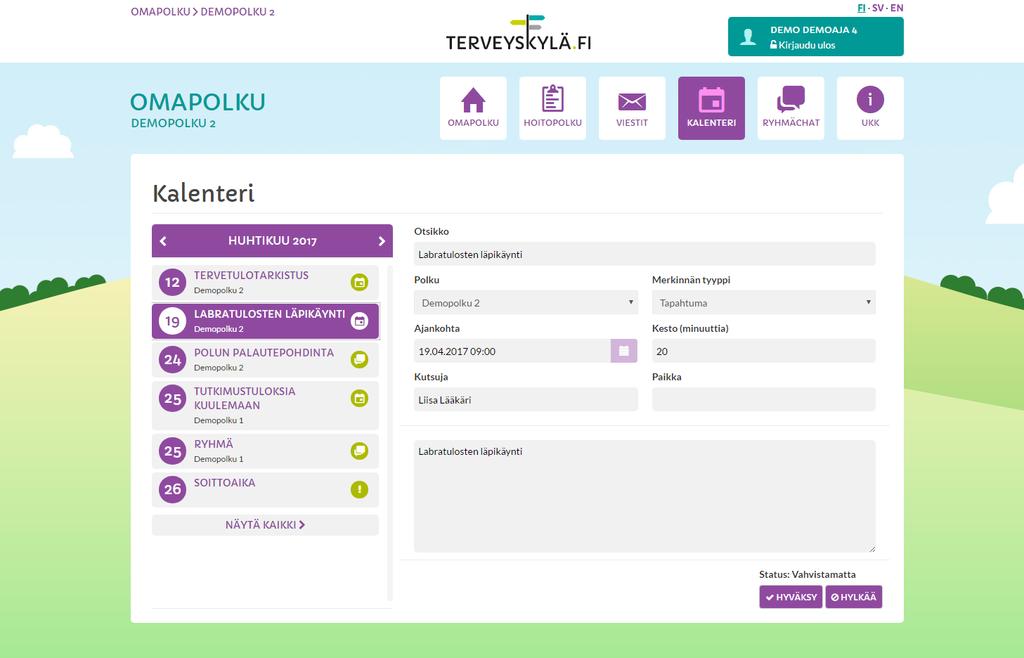This screenshot has width=1024, height=658.
Task: Select Polun palautepohdinta event
Action: pos(265,360)
